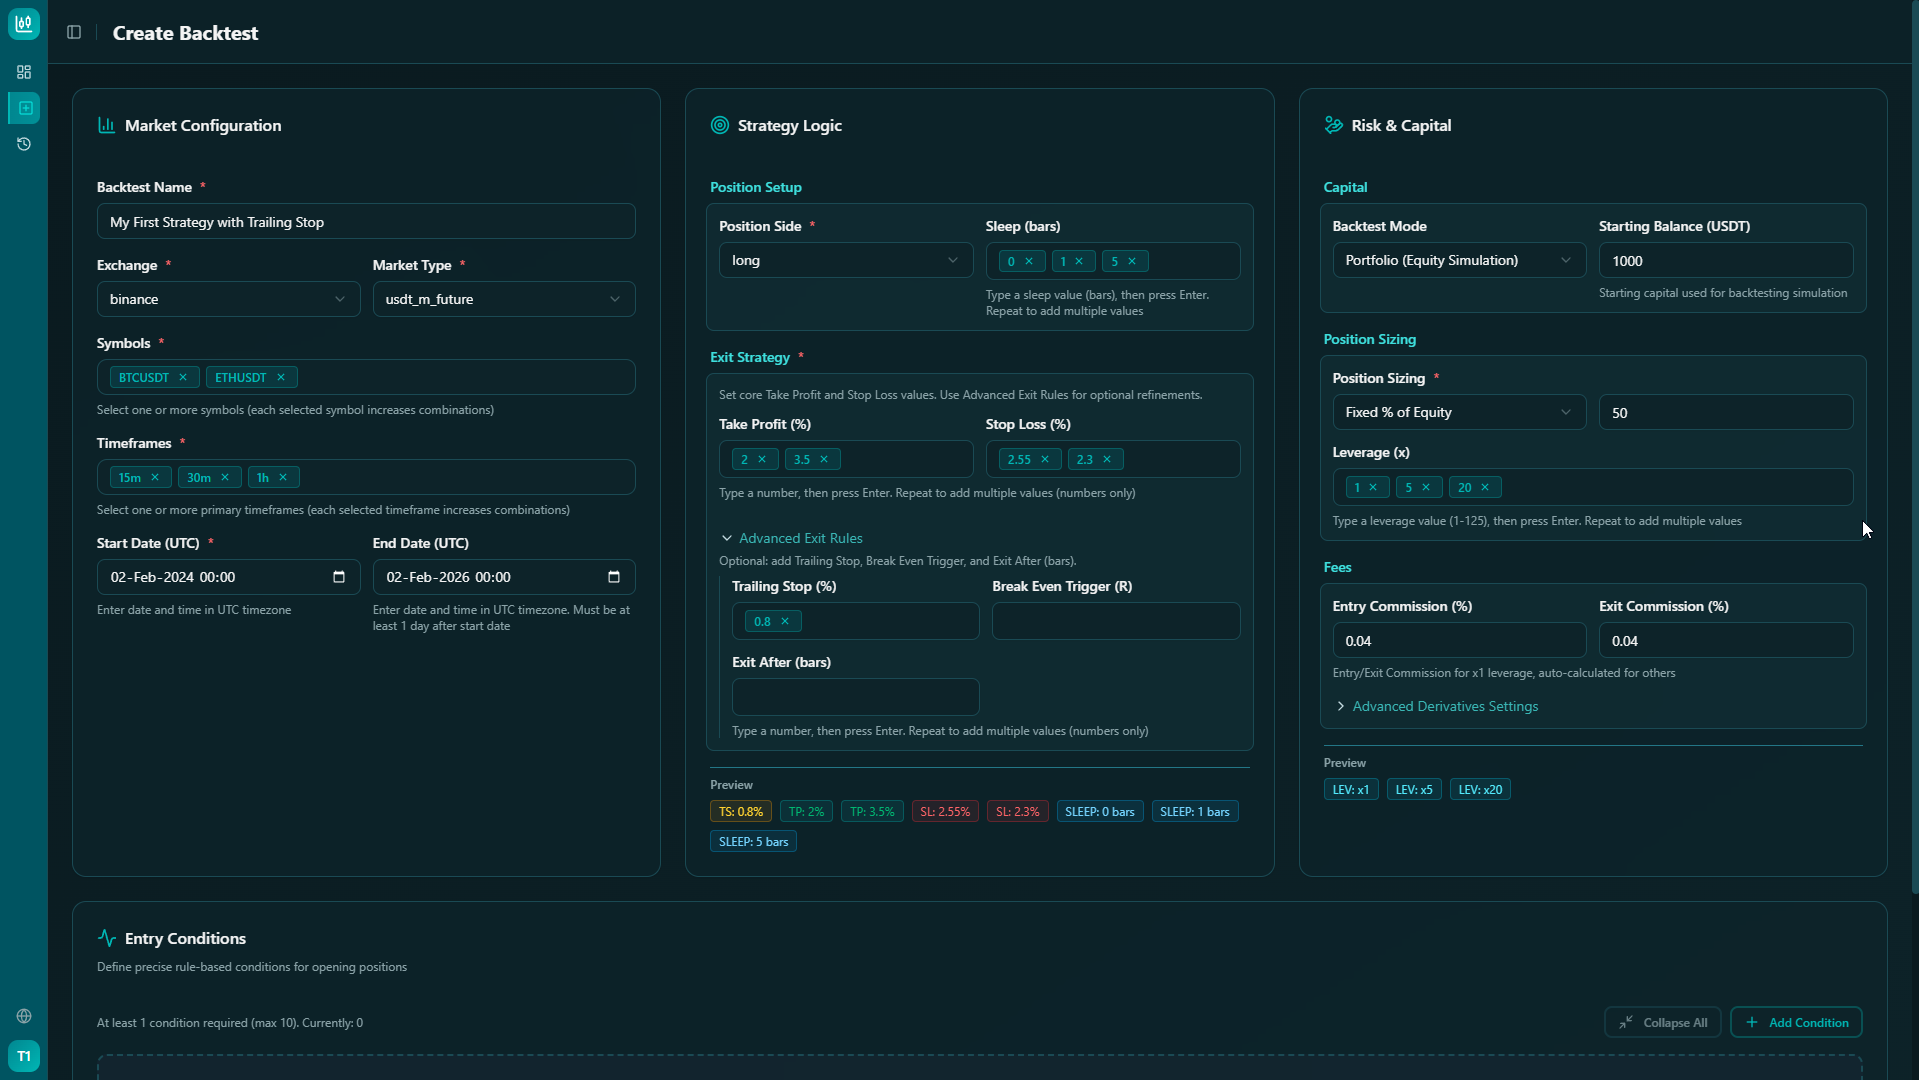
Task: Click the 'SL: 2.55%' preview badge
Action: click(x=945, y=812)
